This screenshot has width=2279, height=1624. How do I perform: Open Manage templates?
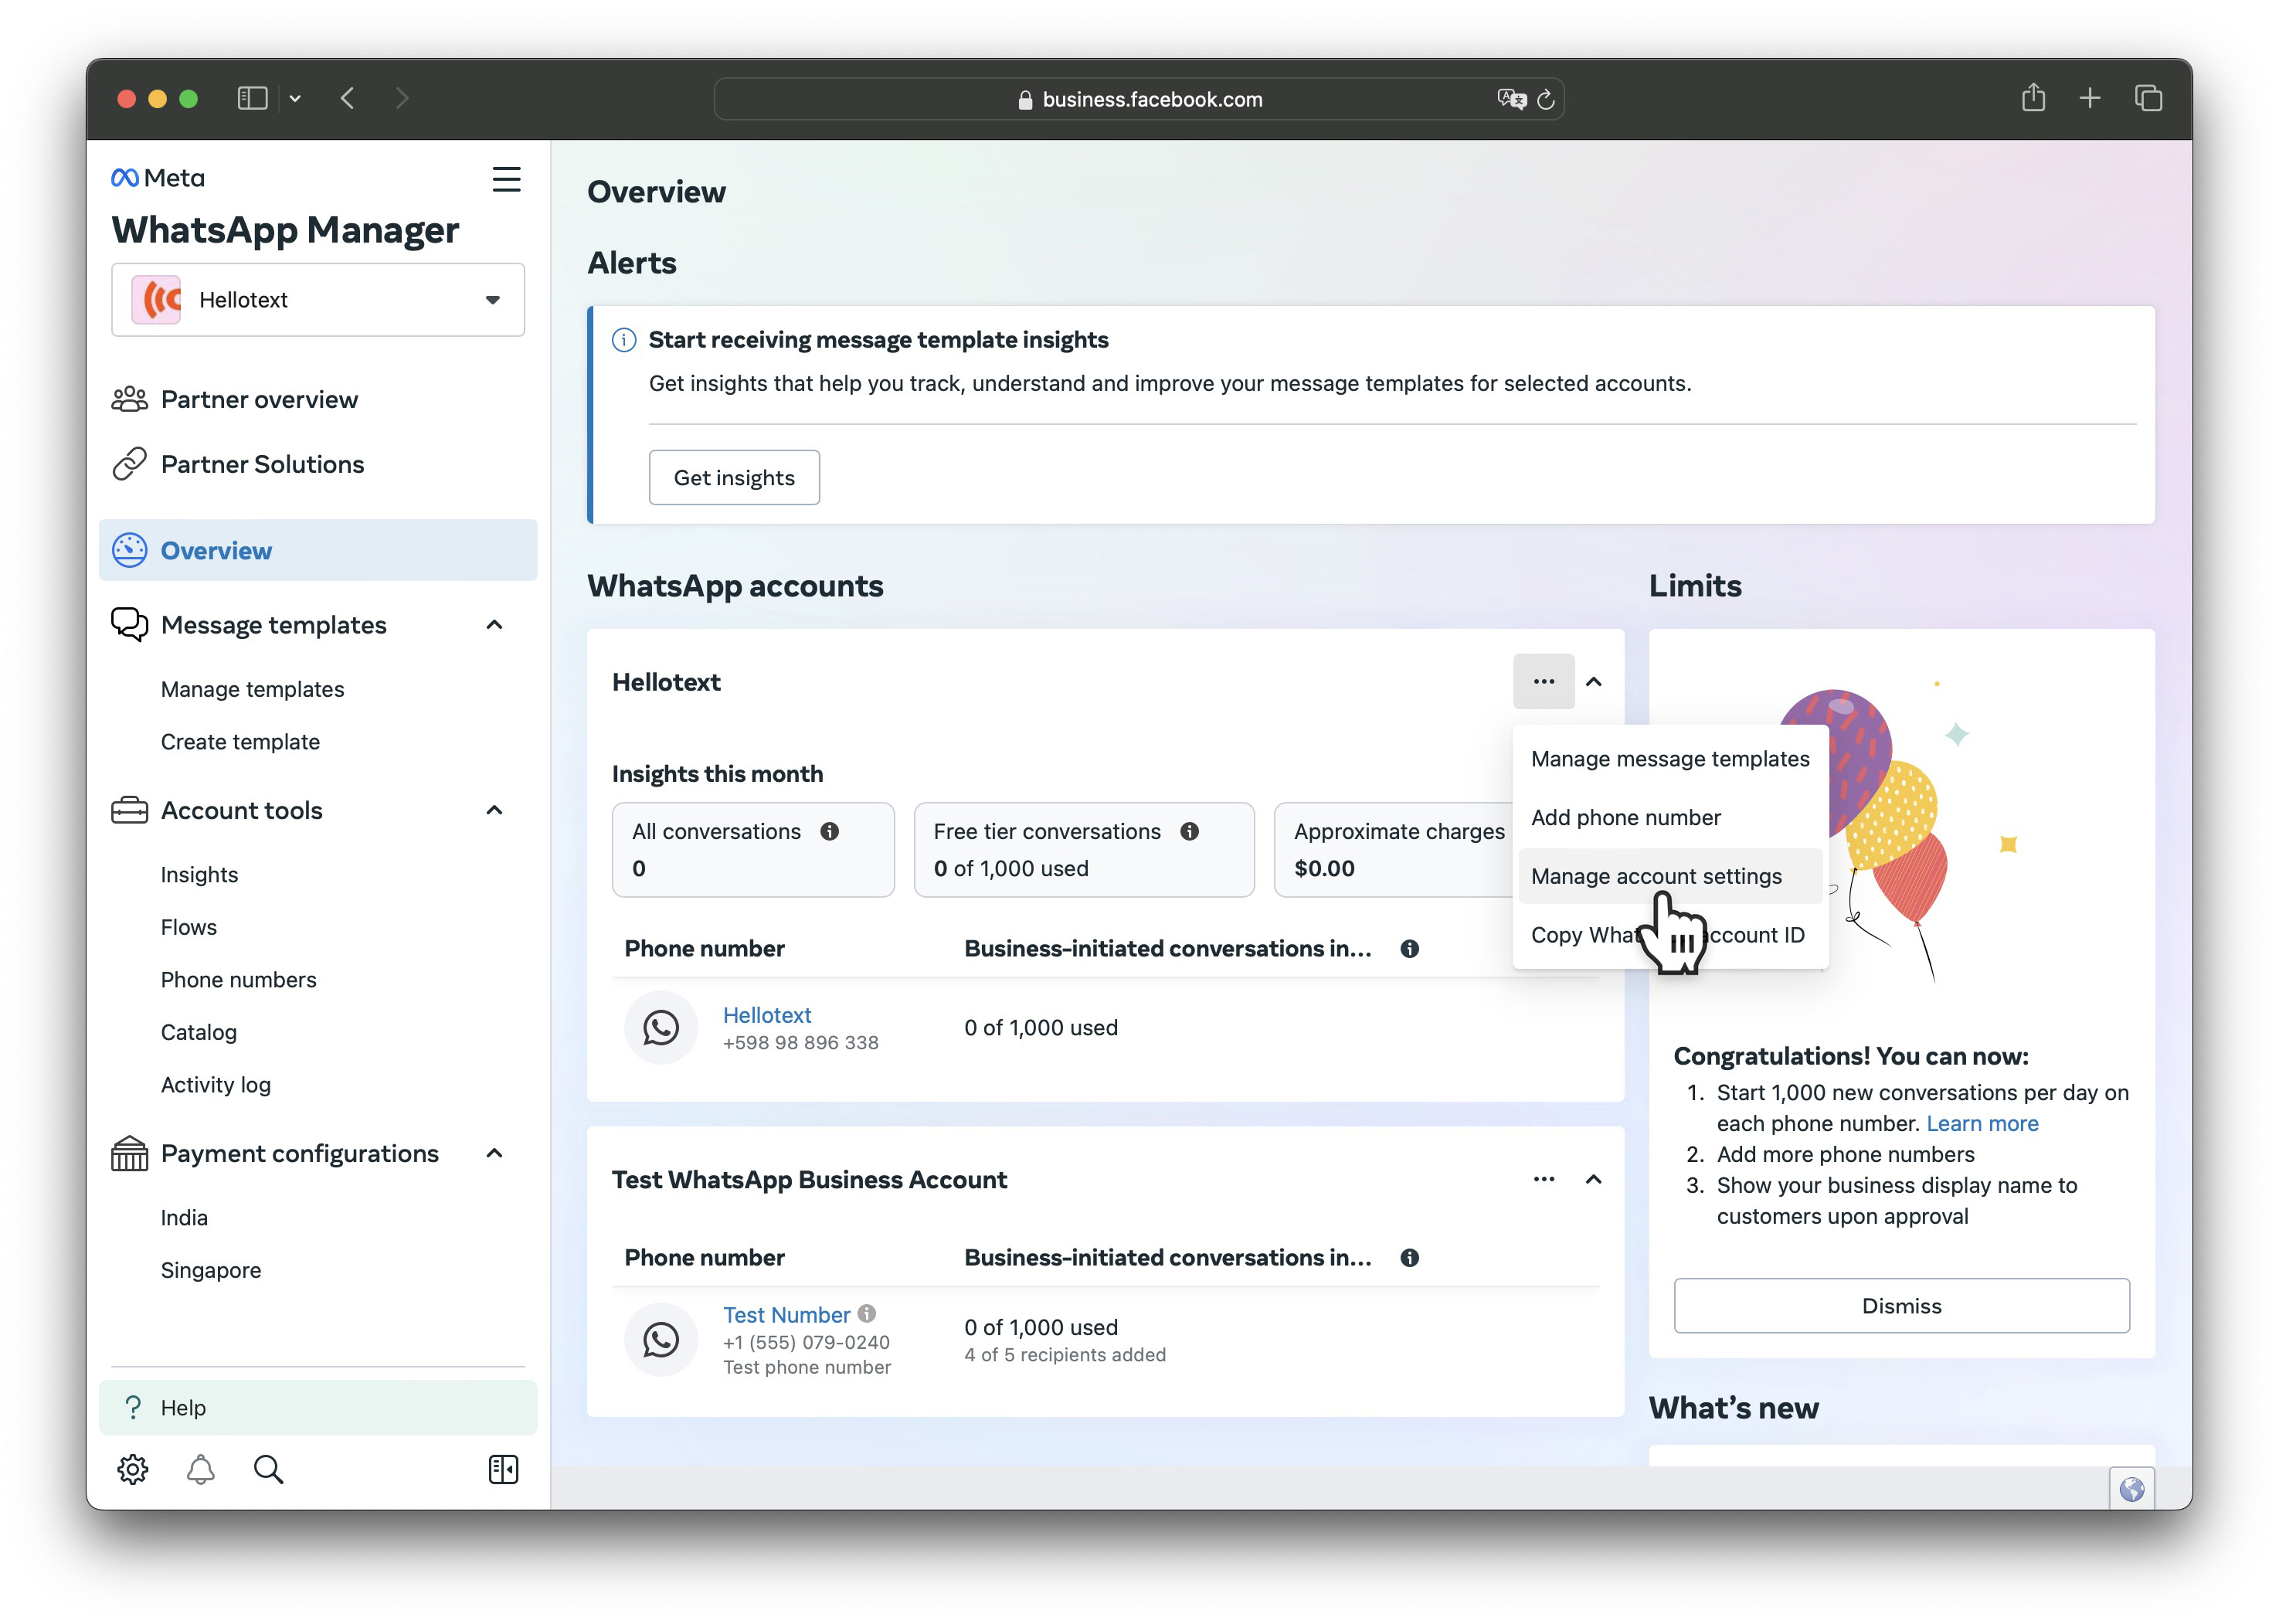[252, 689]
